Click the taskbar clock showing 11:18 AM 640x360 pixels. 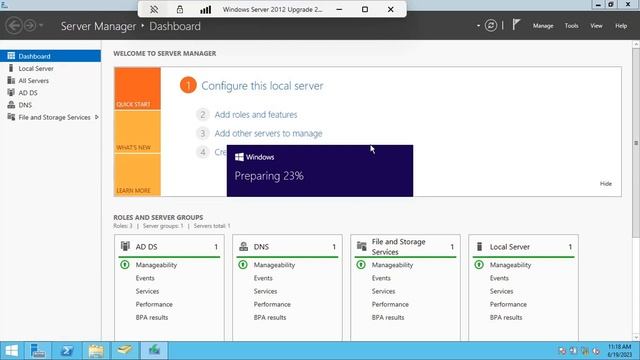pos(619,351)
